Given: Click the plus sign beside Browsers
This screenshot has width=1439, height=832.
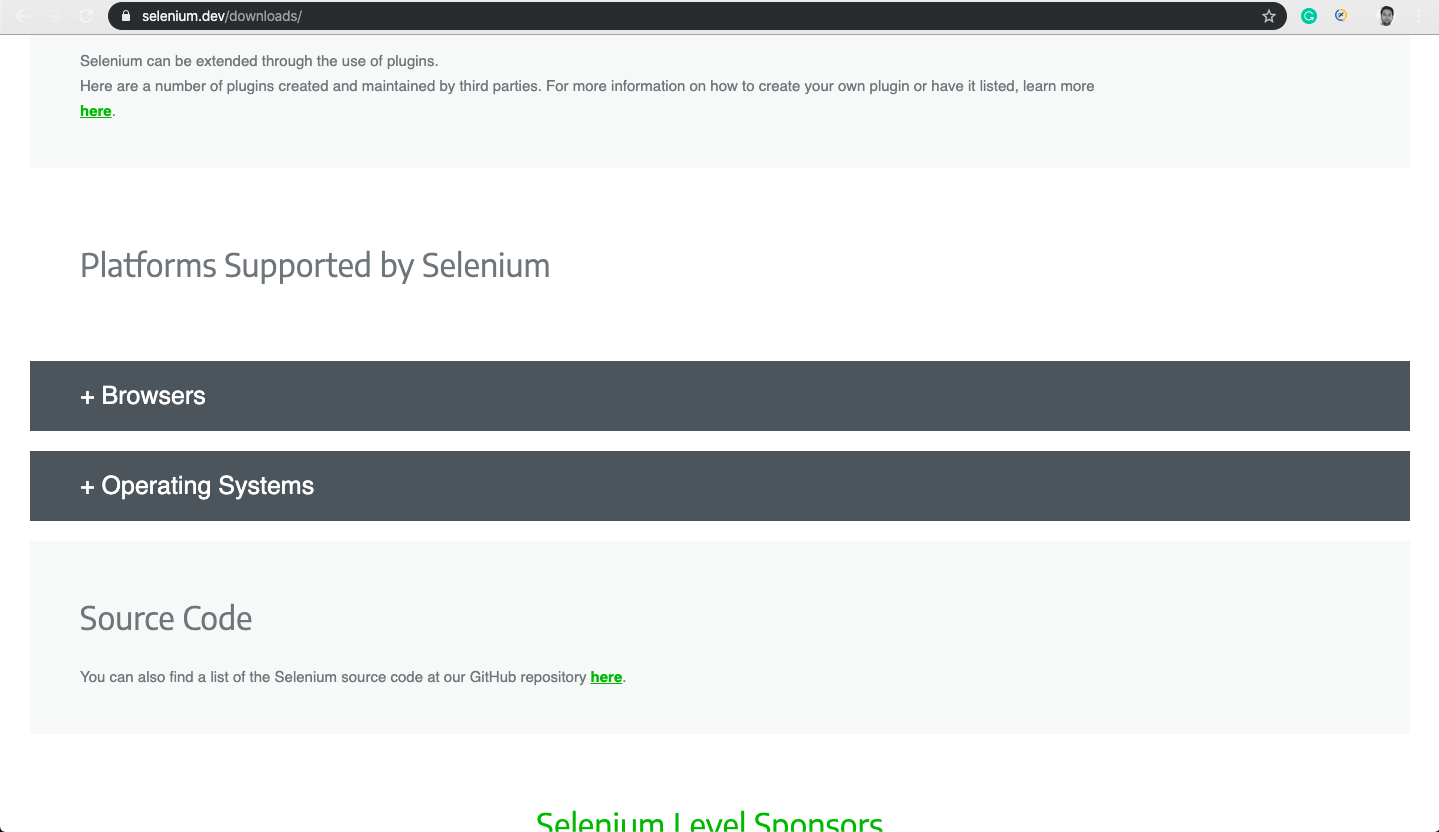Looking at the screenshot, I should point(87,397).
